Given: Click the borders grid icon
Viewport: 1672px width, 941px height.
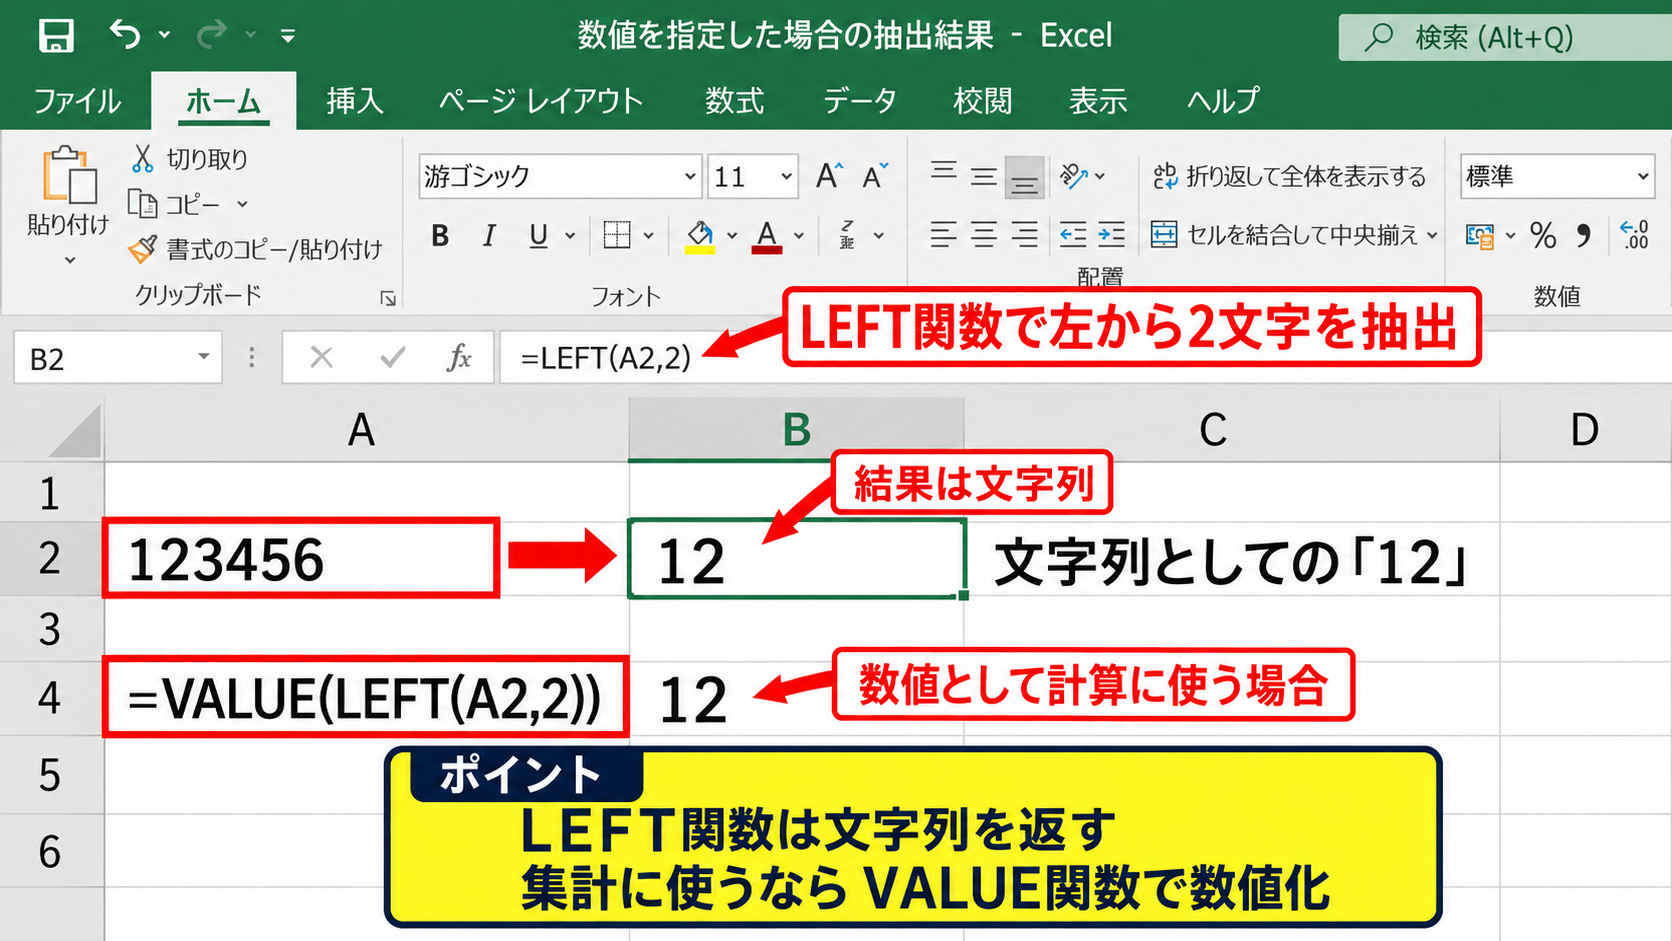Looking at the screenshot, I should tap(617, 235).
